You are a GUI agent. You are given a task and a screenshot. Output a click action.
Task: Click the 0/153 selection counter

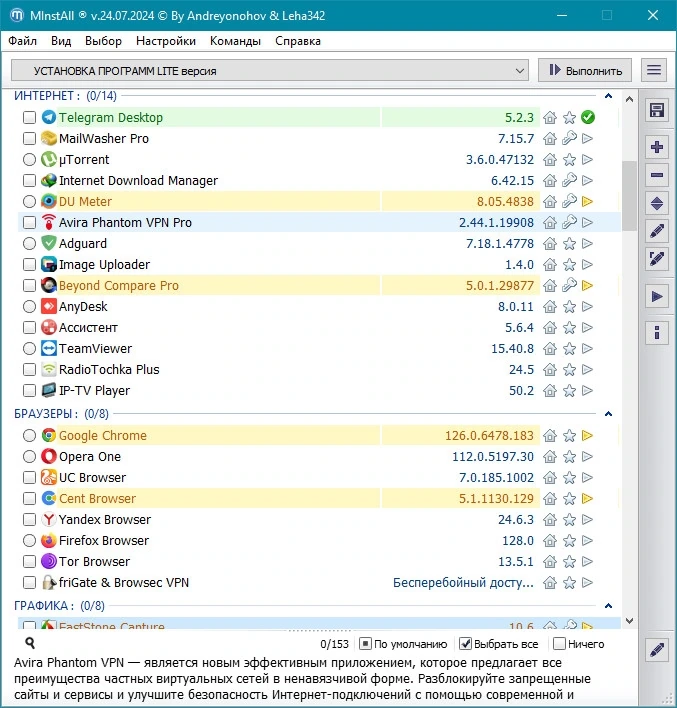click(334, 644)
